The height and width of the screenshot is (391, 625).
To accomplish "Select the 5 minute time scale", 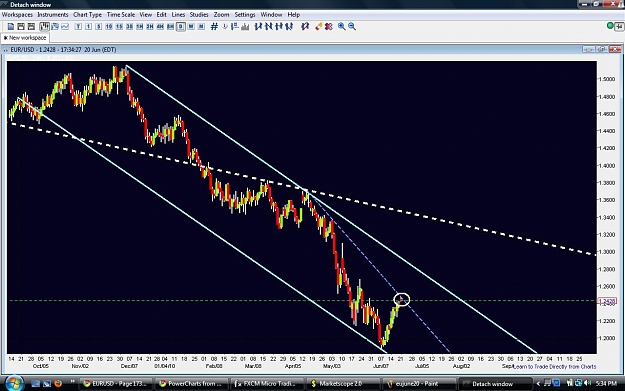I will (x=98, y=27).
